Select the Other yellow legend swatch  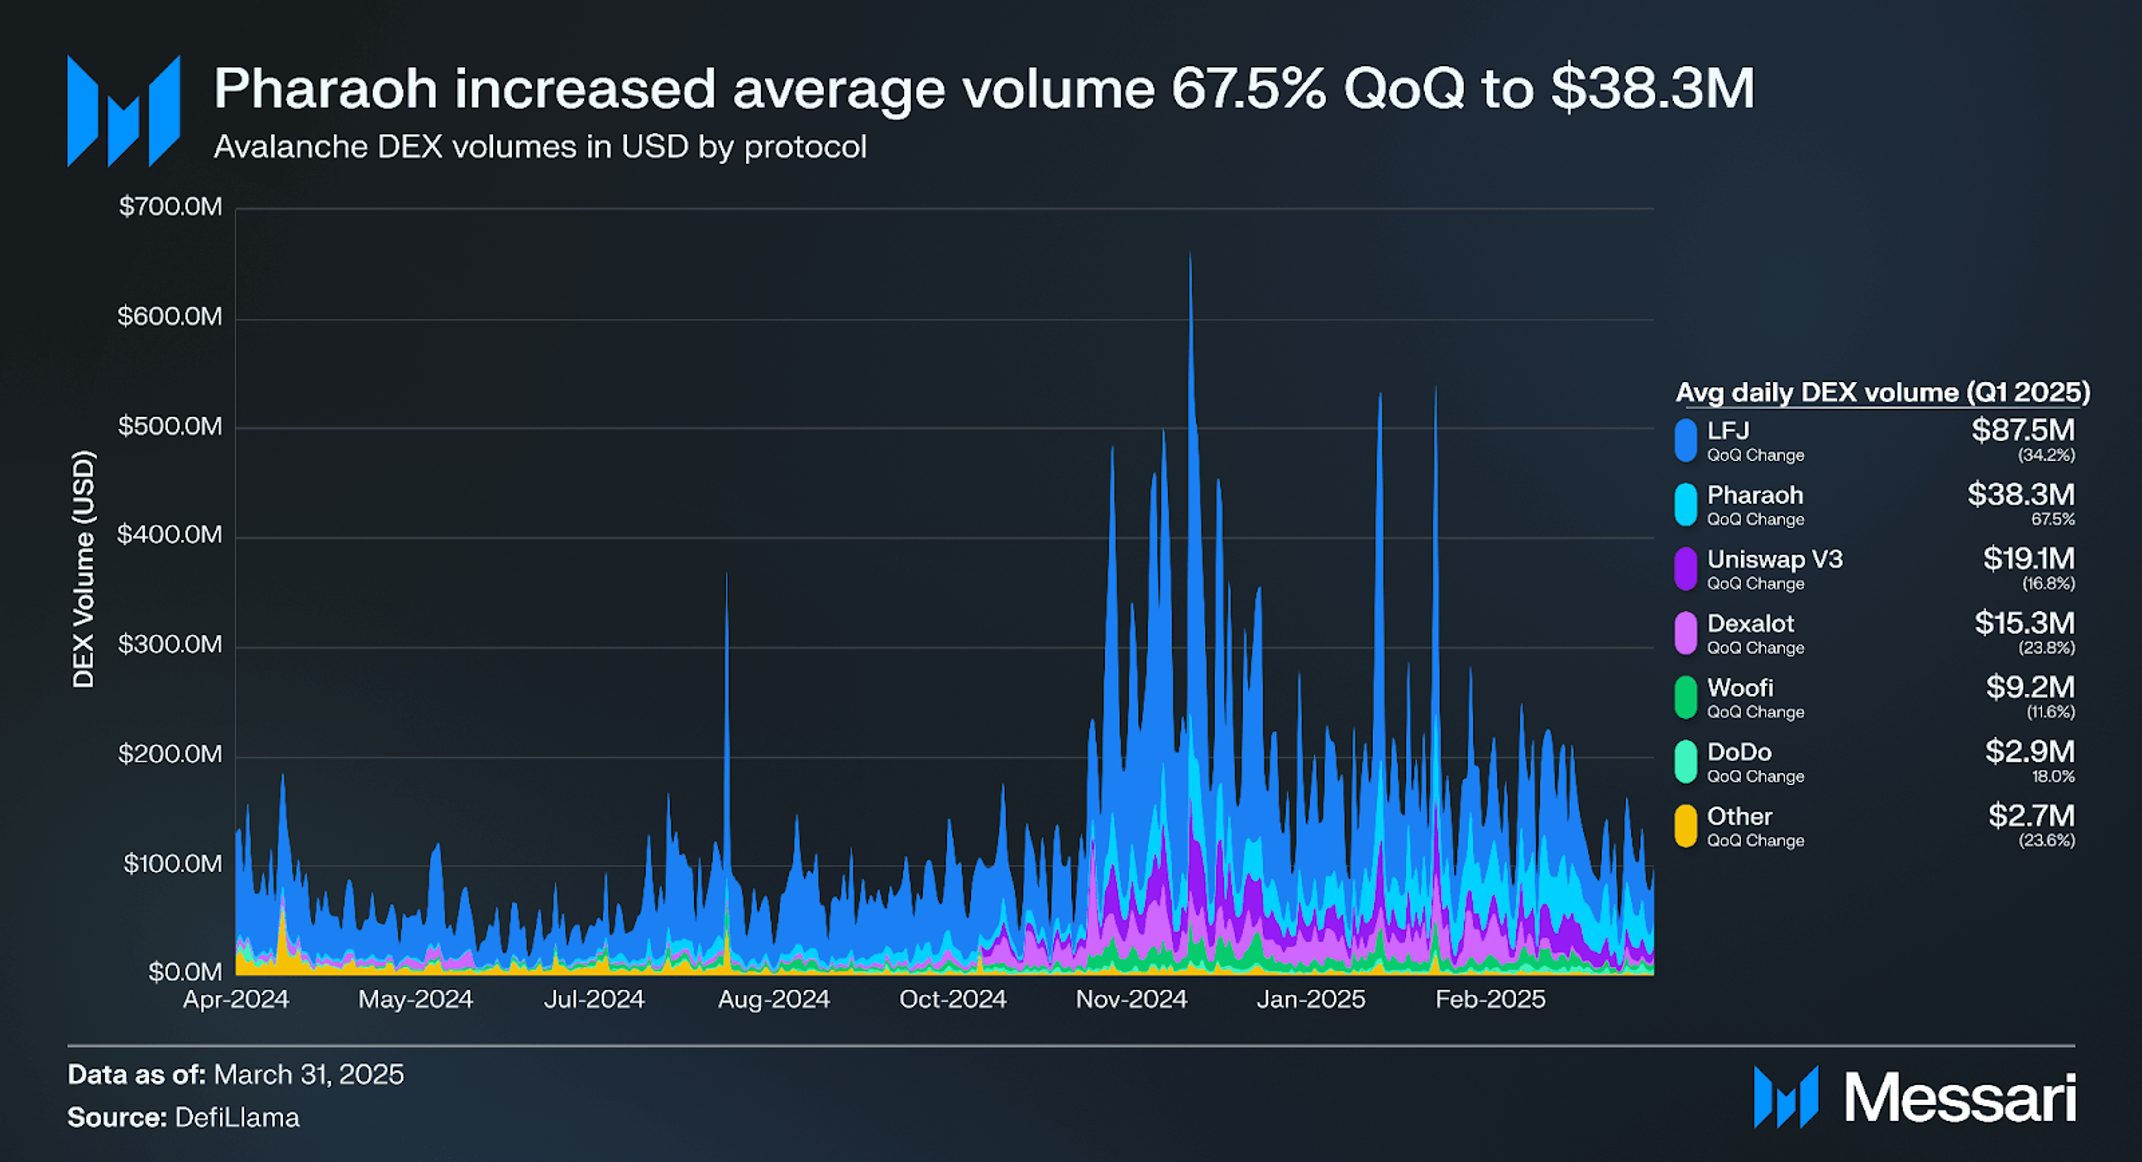point(1686,826)
